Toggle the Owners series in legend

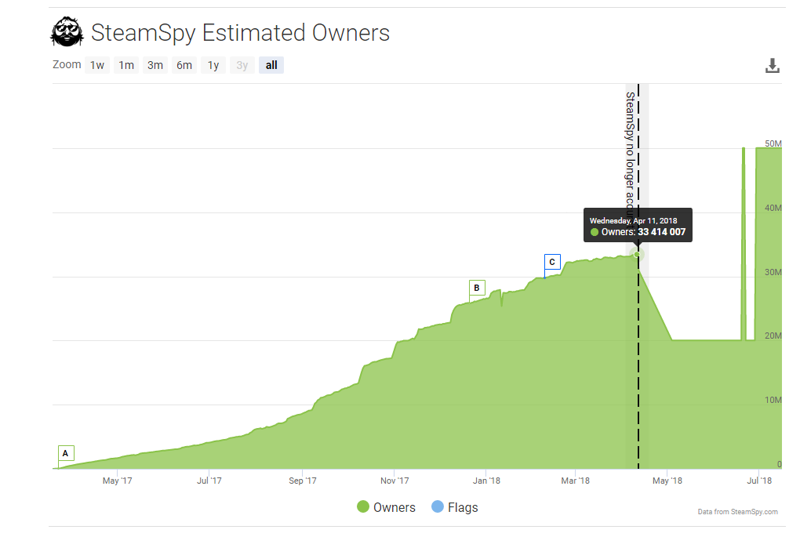click(386, 507)
